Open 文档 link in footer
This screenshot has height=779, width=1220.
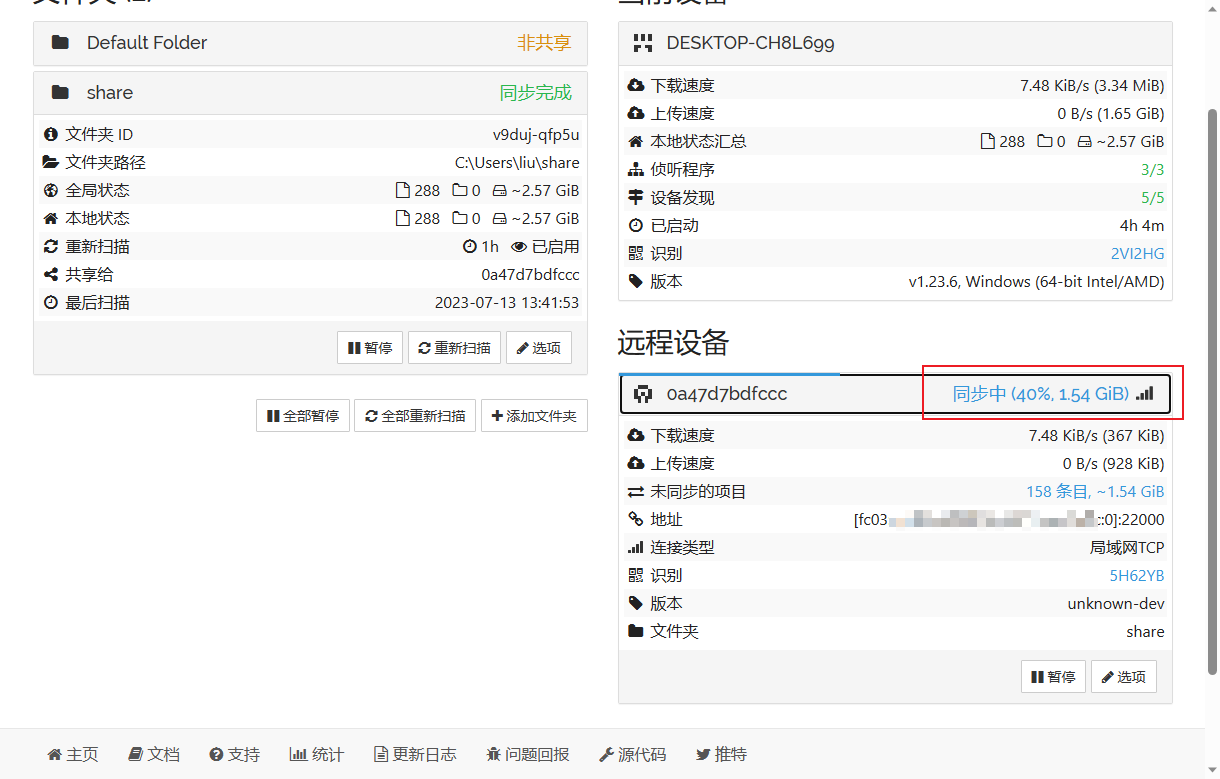point(154,754)
